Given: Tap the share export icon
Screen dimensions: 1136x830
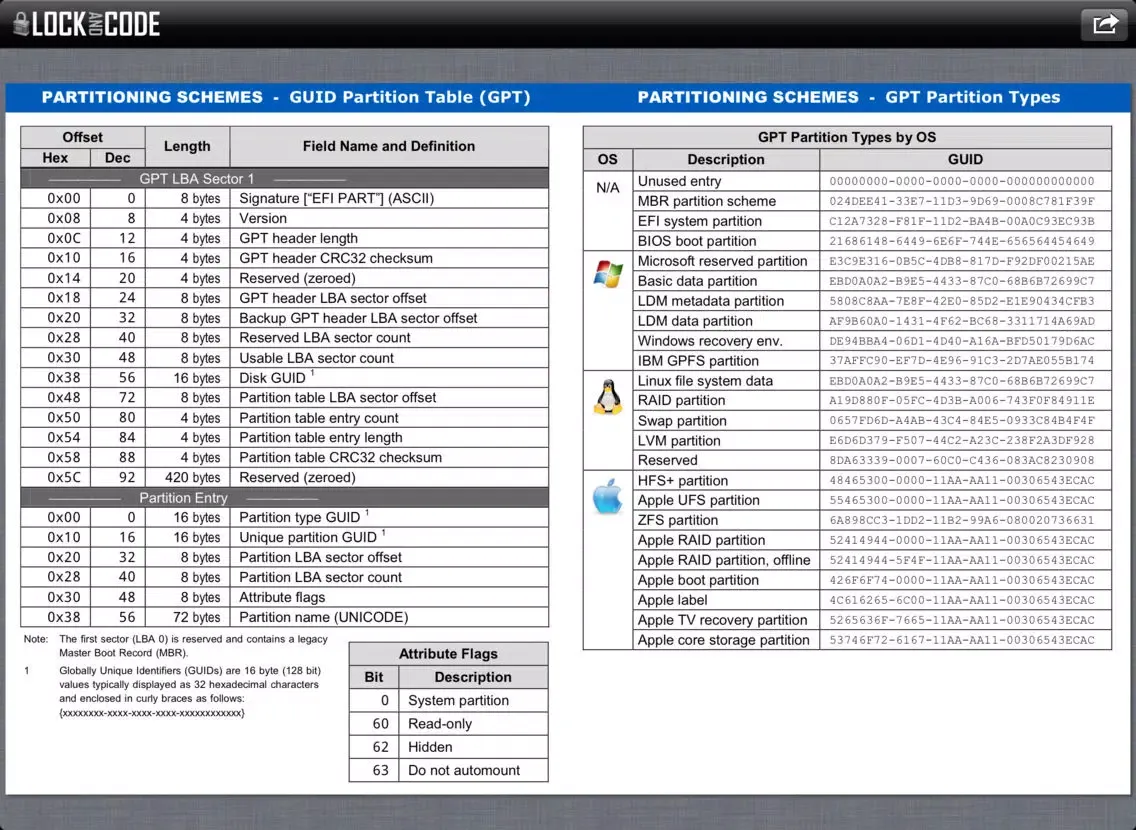Looking at the screenshot, I should 1104,24.
